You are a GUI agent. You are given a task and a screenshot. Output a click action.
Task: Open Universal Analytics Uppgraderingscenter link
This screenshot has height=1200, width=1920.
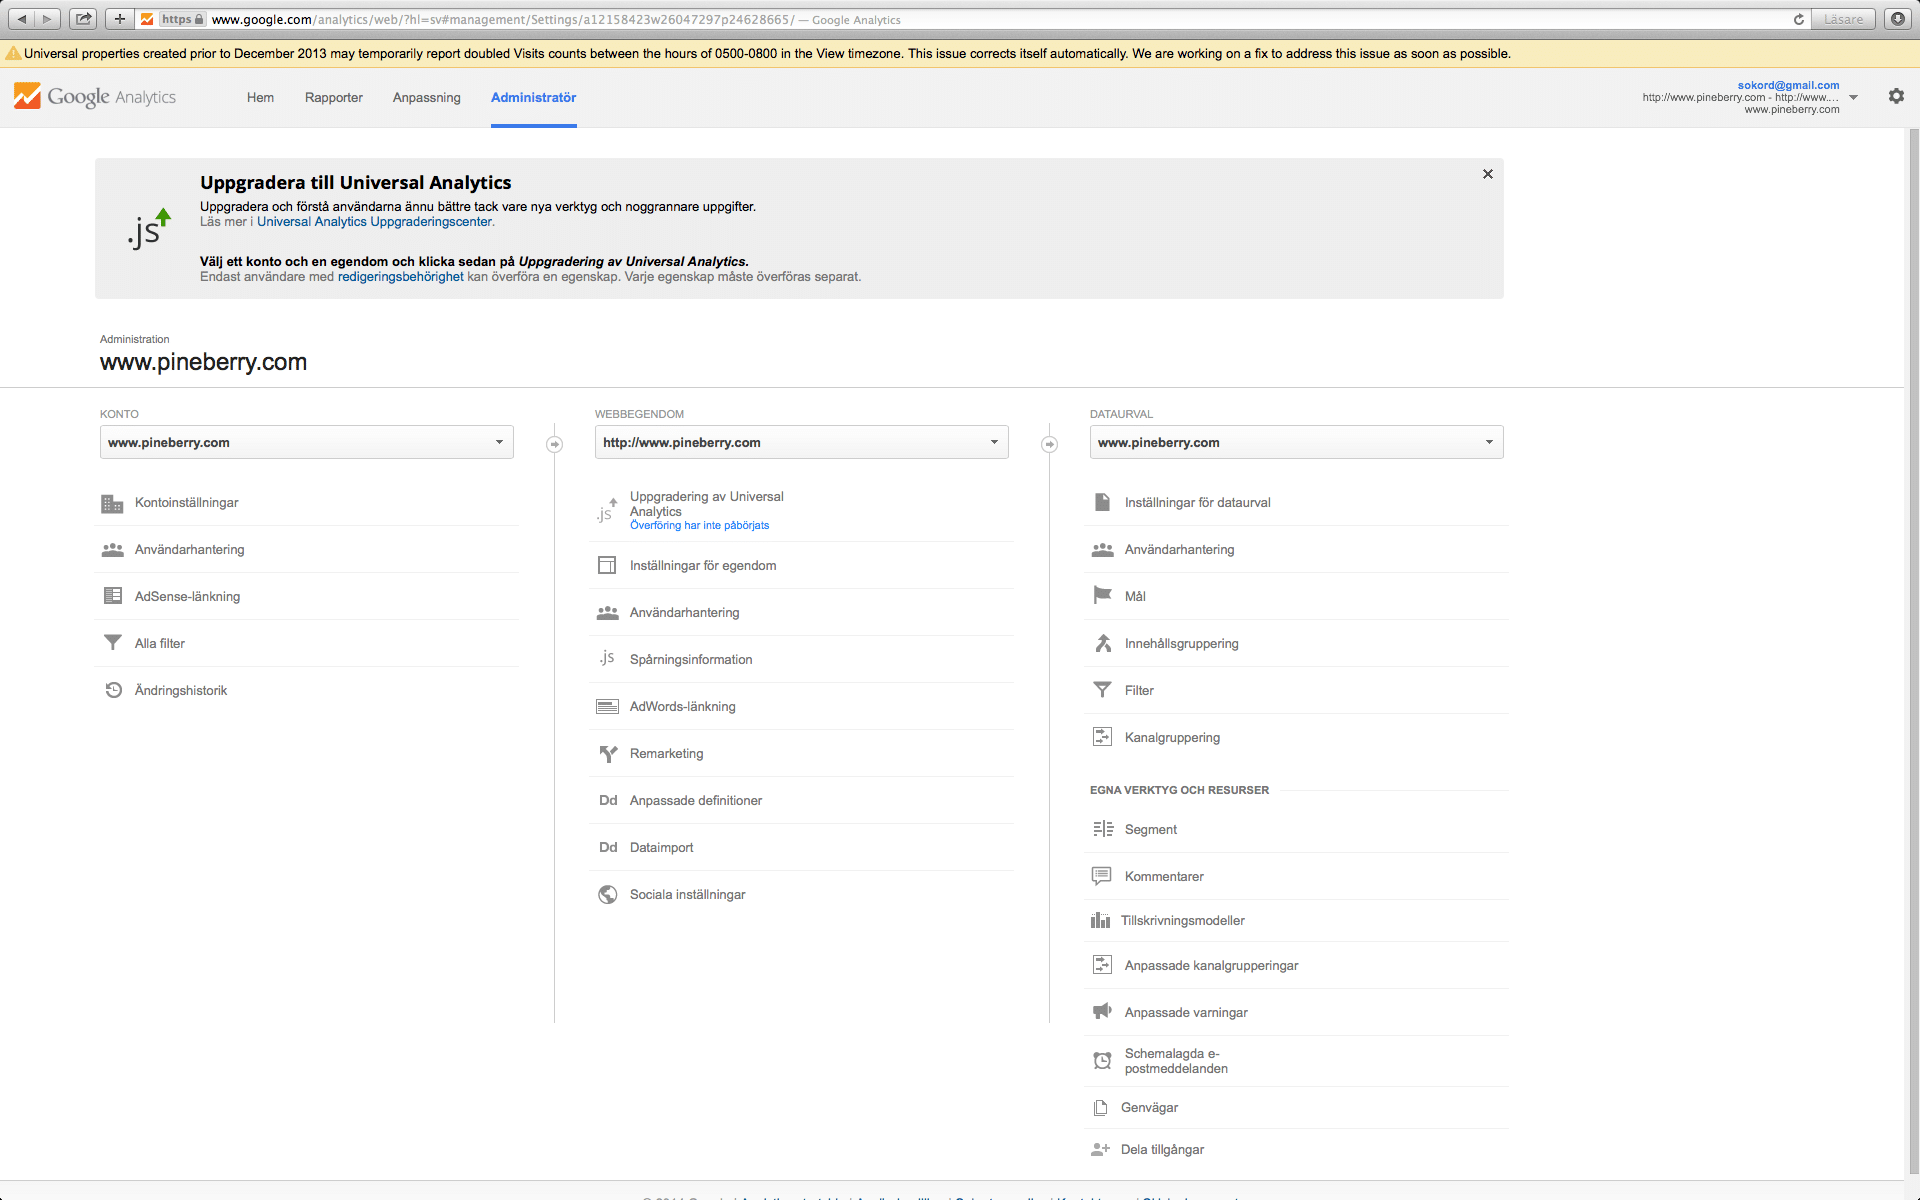[x=375, y=222]
